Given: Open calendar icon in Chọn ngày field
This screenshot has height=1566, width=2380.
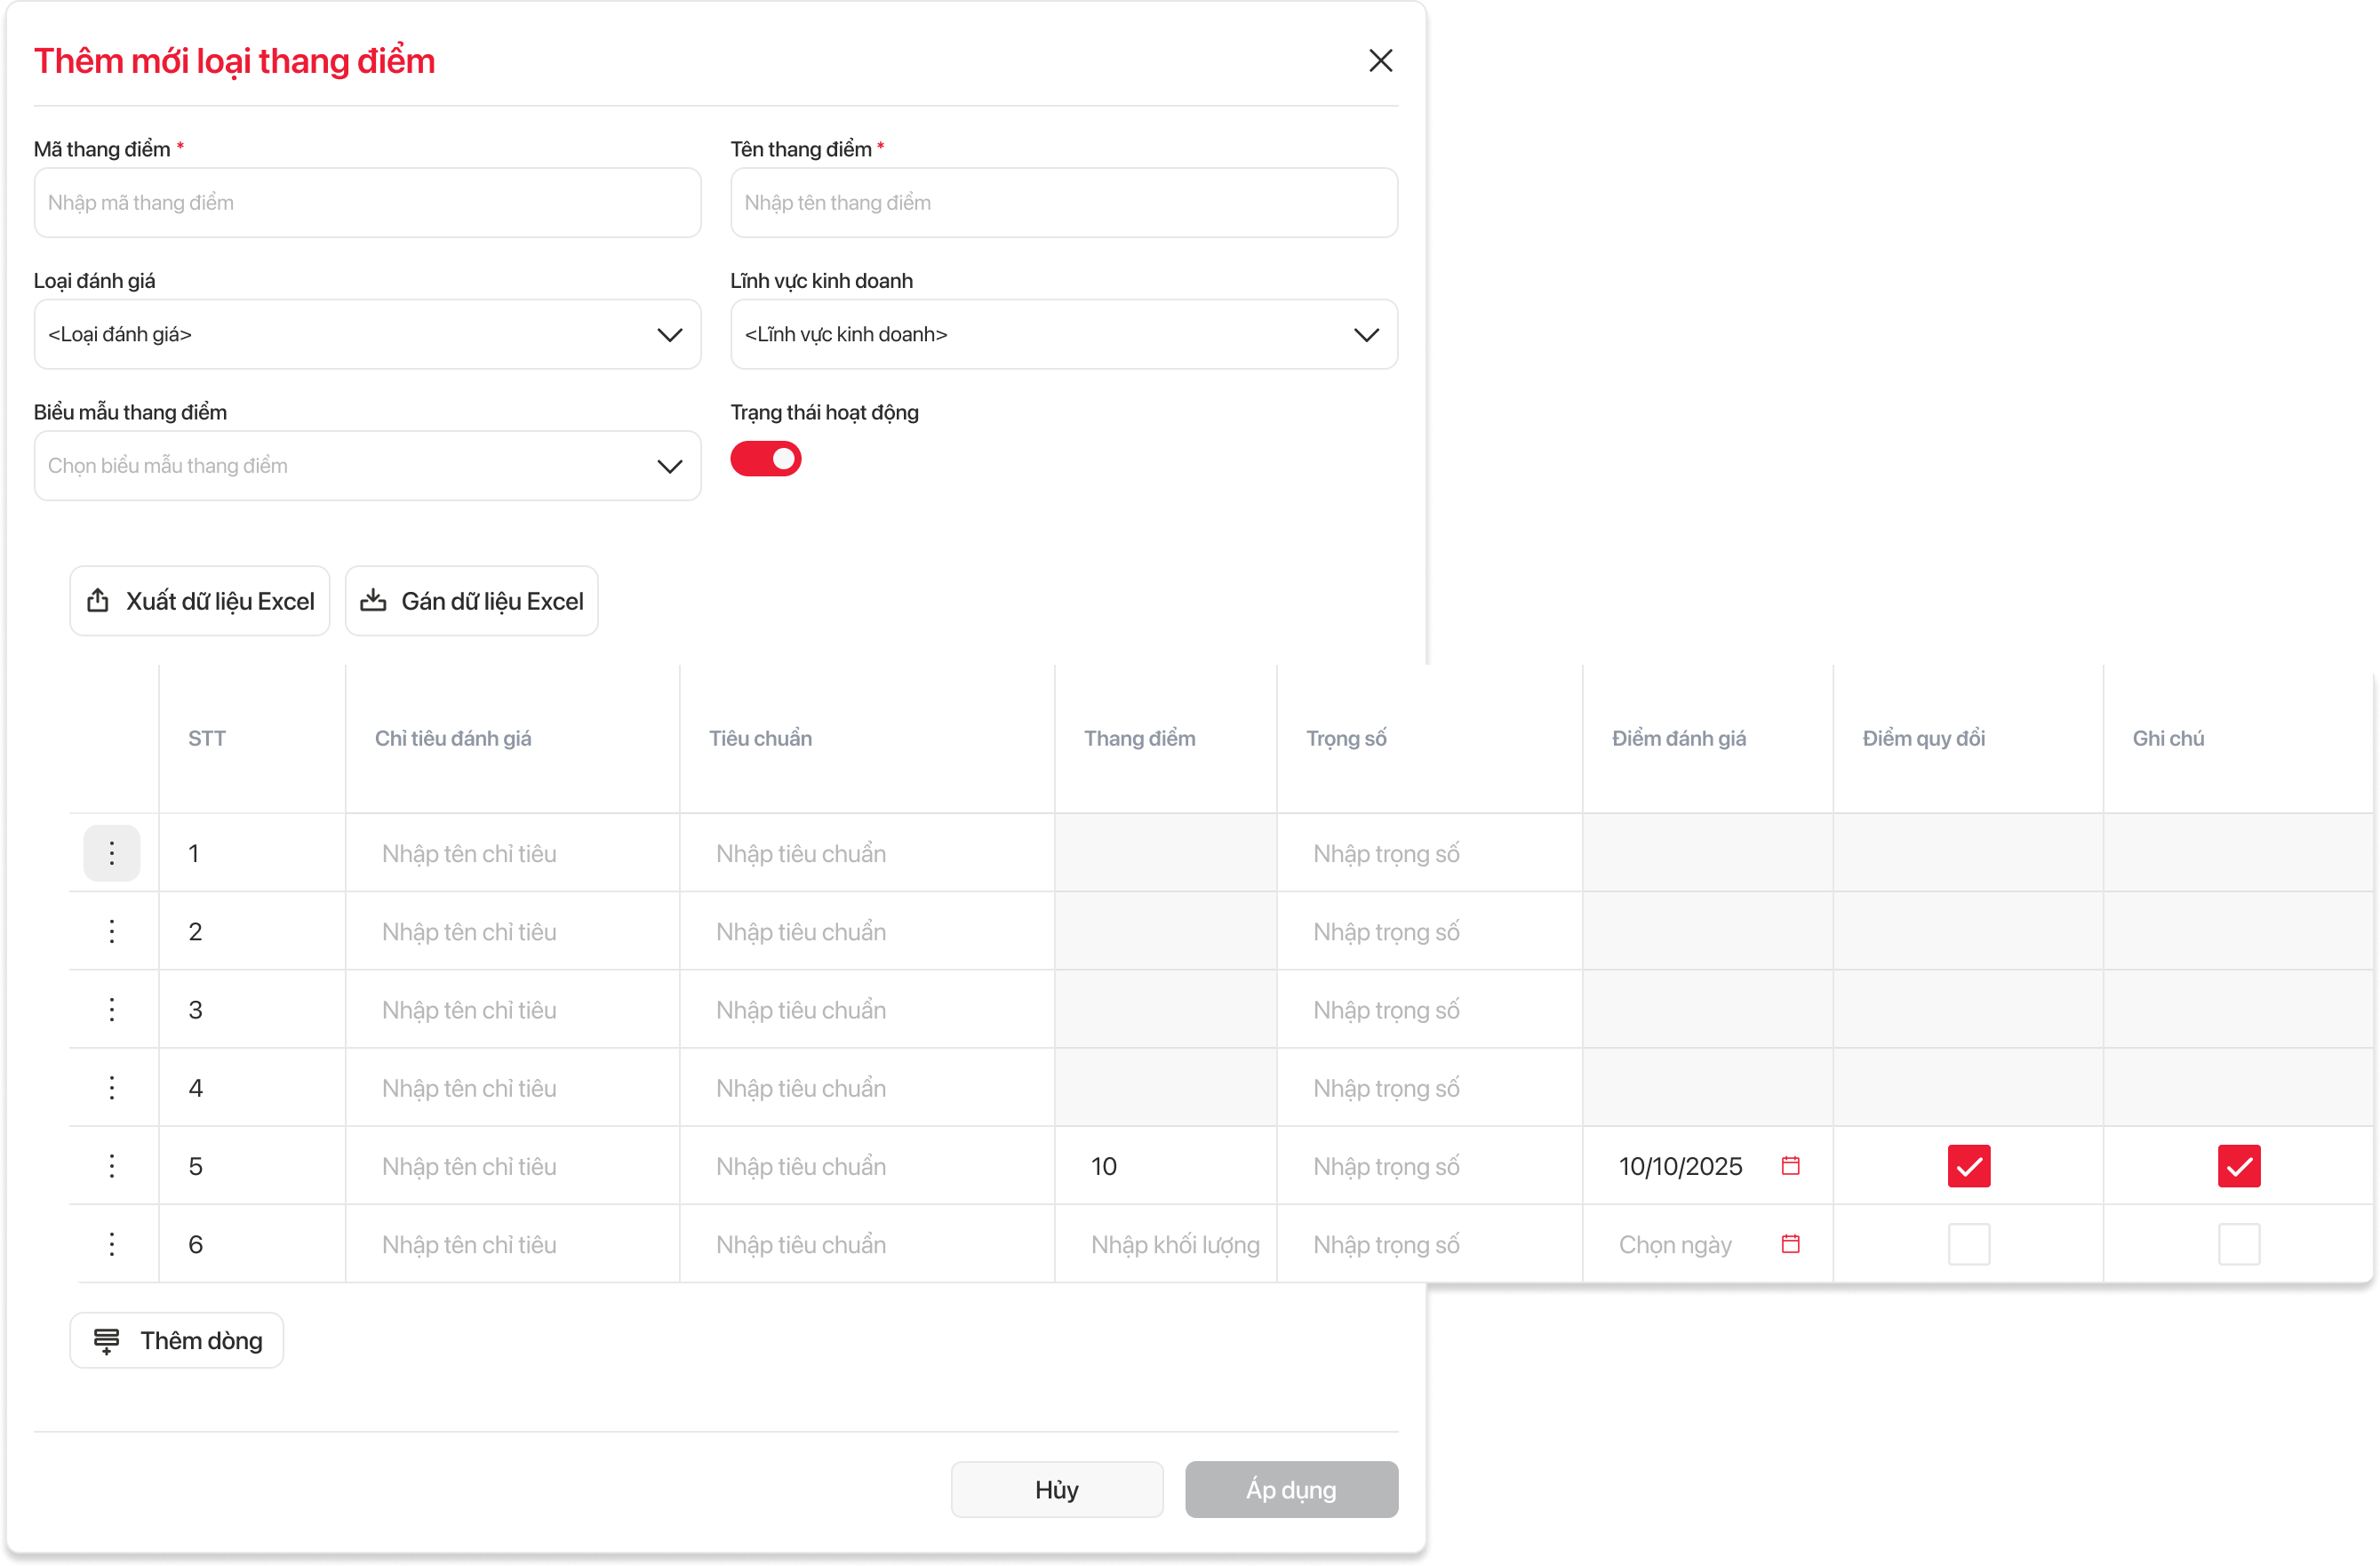Looking at the screenshot, I should [x=1790, y=1244].
